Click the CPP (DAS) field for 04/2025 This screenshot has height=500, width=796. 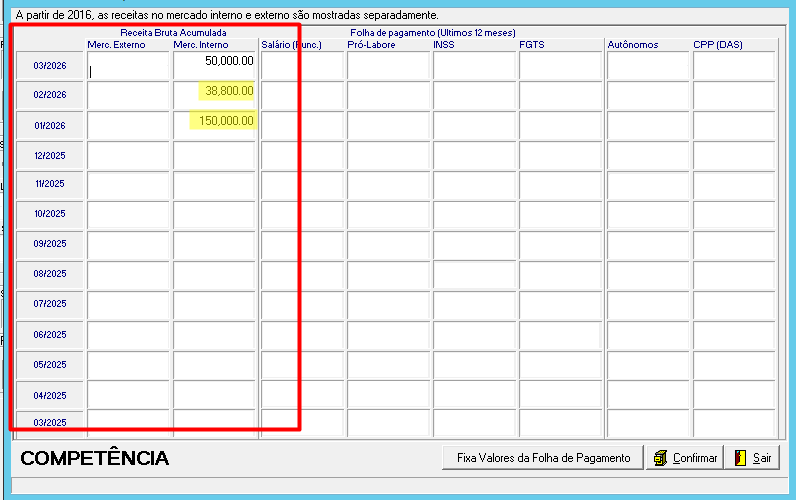(x=734, y=395)
